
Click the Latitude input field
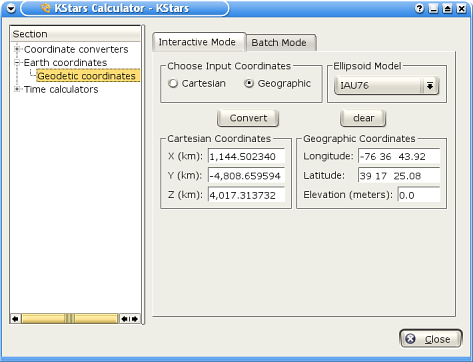[399, 176]
